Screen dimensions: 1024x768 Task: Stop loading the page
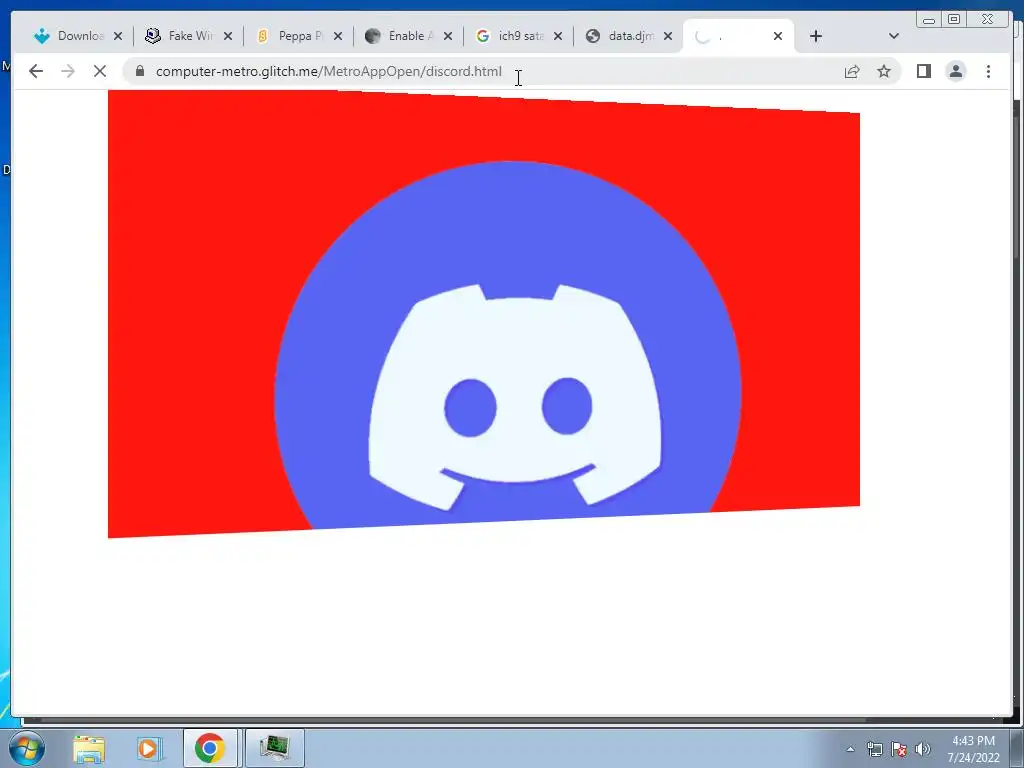tap(99, 71)
